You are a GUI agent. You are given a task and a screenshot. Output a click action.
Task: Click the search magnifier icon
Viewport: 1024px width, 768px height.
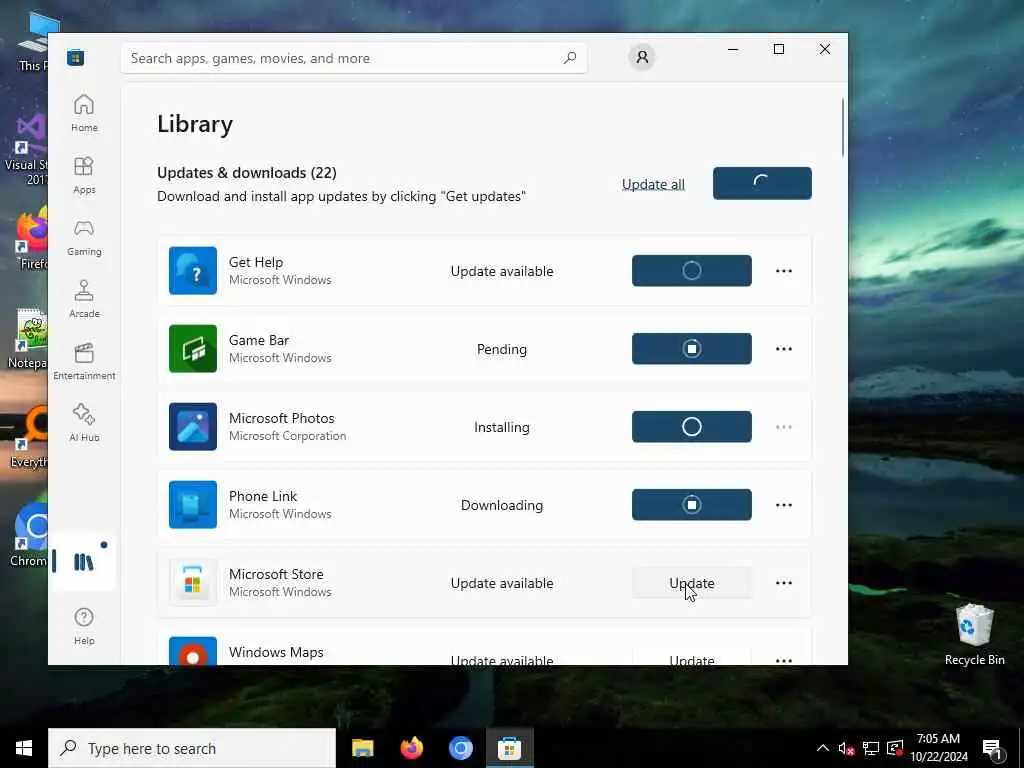coord(569,58)
